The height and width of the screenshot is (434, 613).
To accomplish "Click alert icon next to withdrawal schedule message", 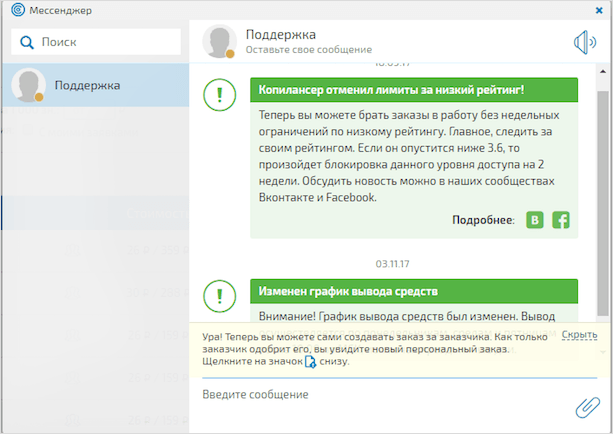I will pos(219,296).
